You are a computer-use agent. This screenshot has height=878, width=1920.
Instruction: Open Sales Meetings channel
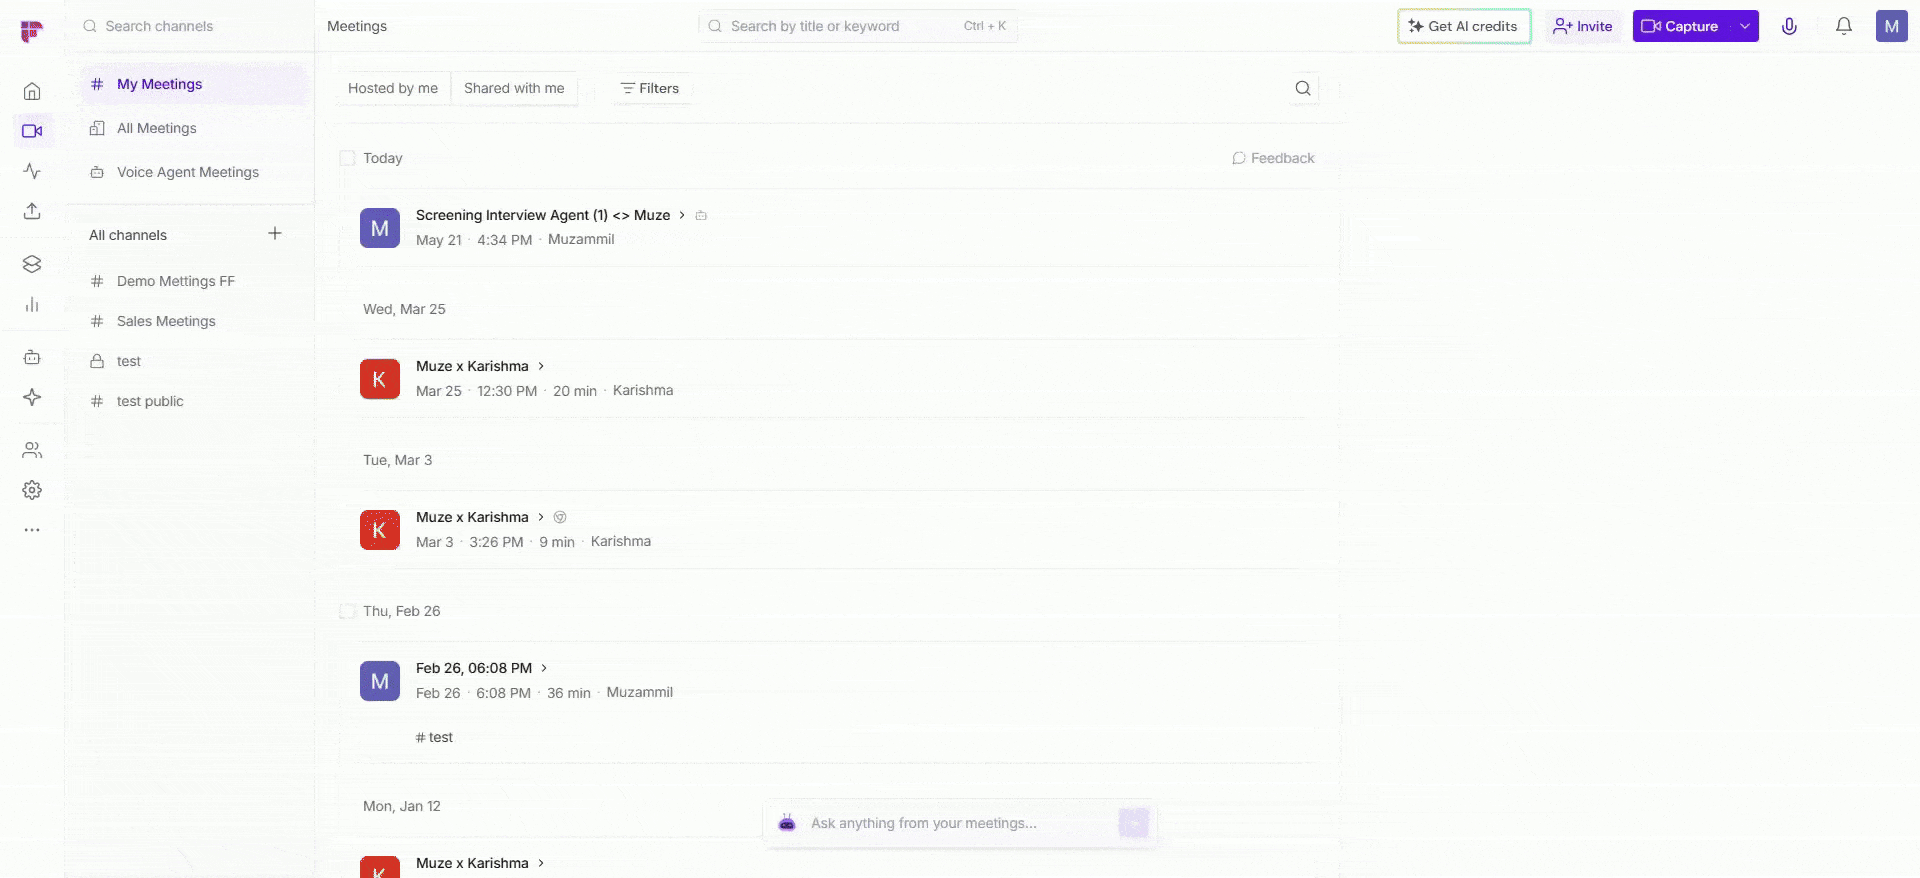[x=195, y=321]
